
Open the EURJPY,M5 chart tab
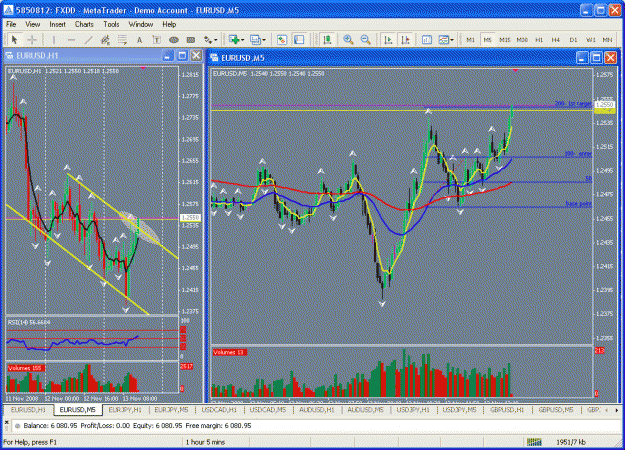(171, 410)
